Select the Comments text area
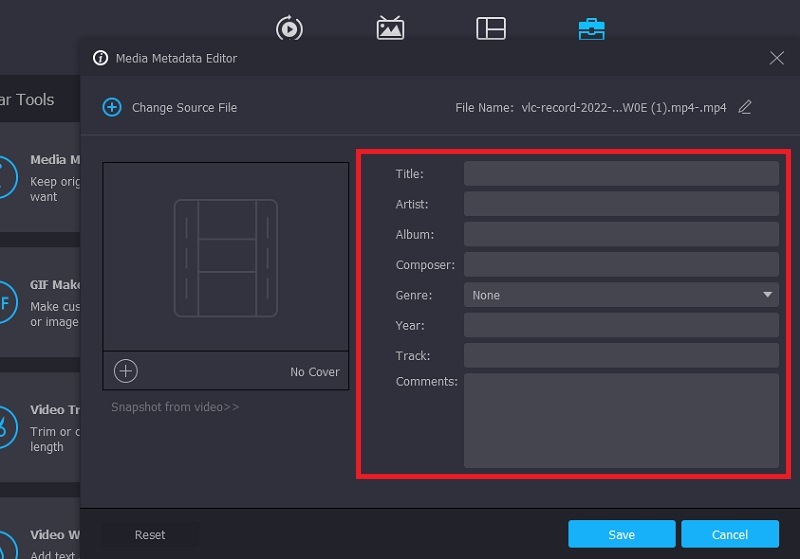 tap(620, 420)
